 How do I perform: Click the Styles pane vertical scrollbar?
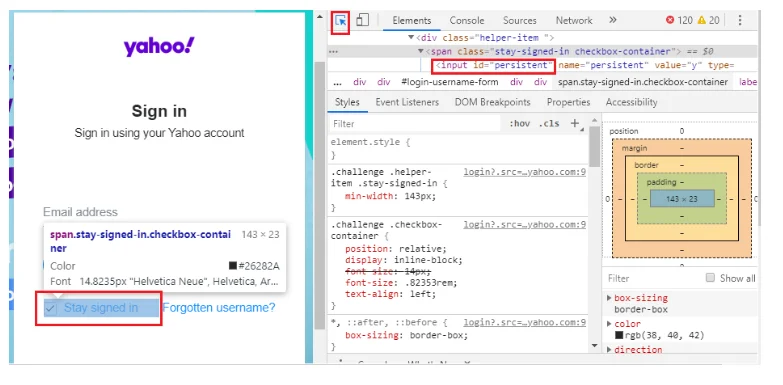tap(594, 146)
